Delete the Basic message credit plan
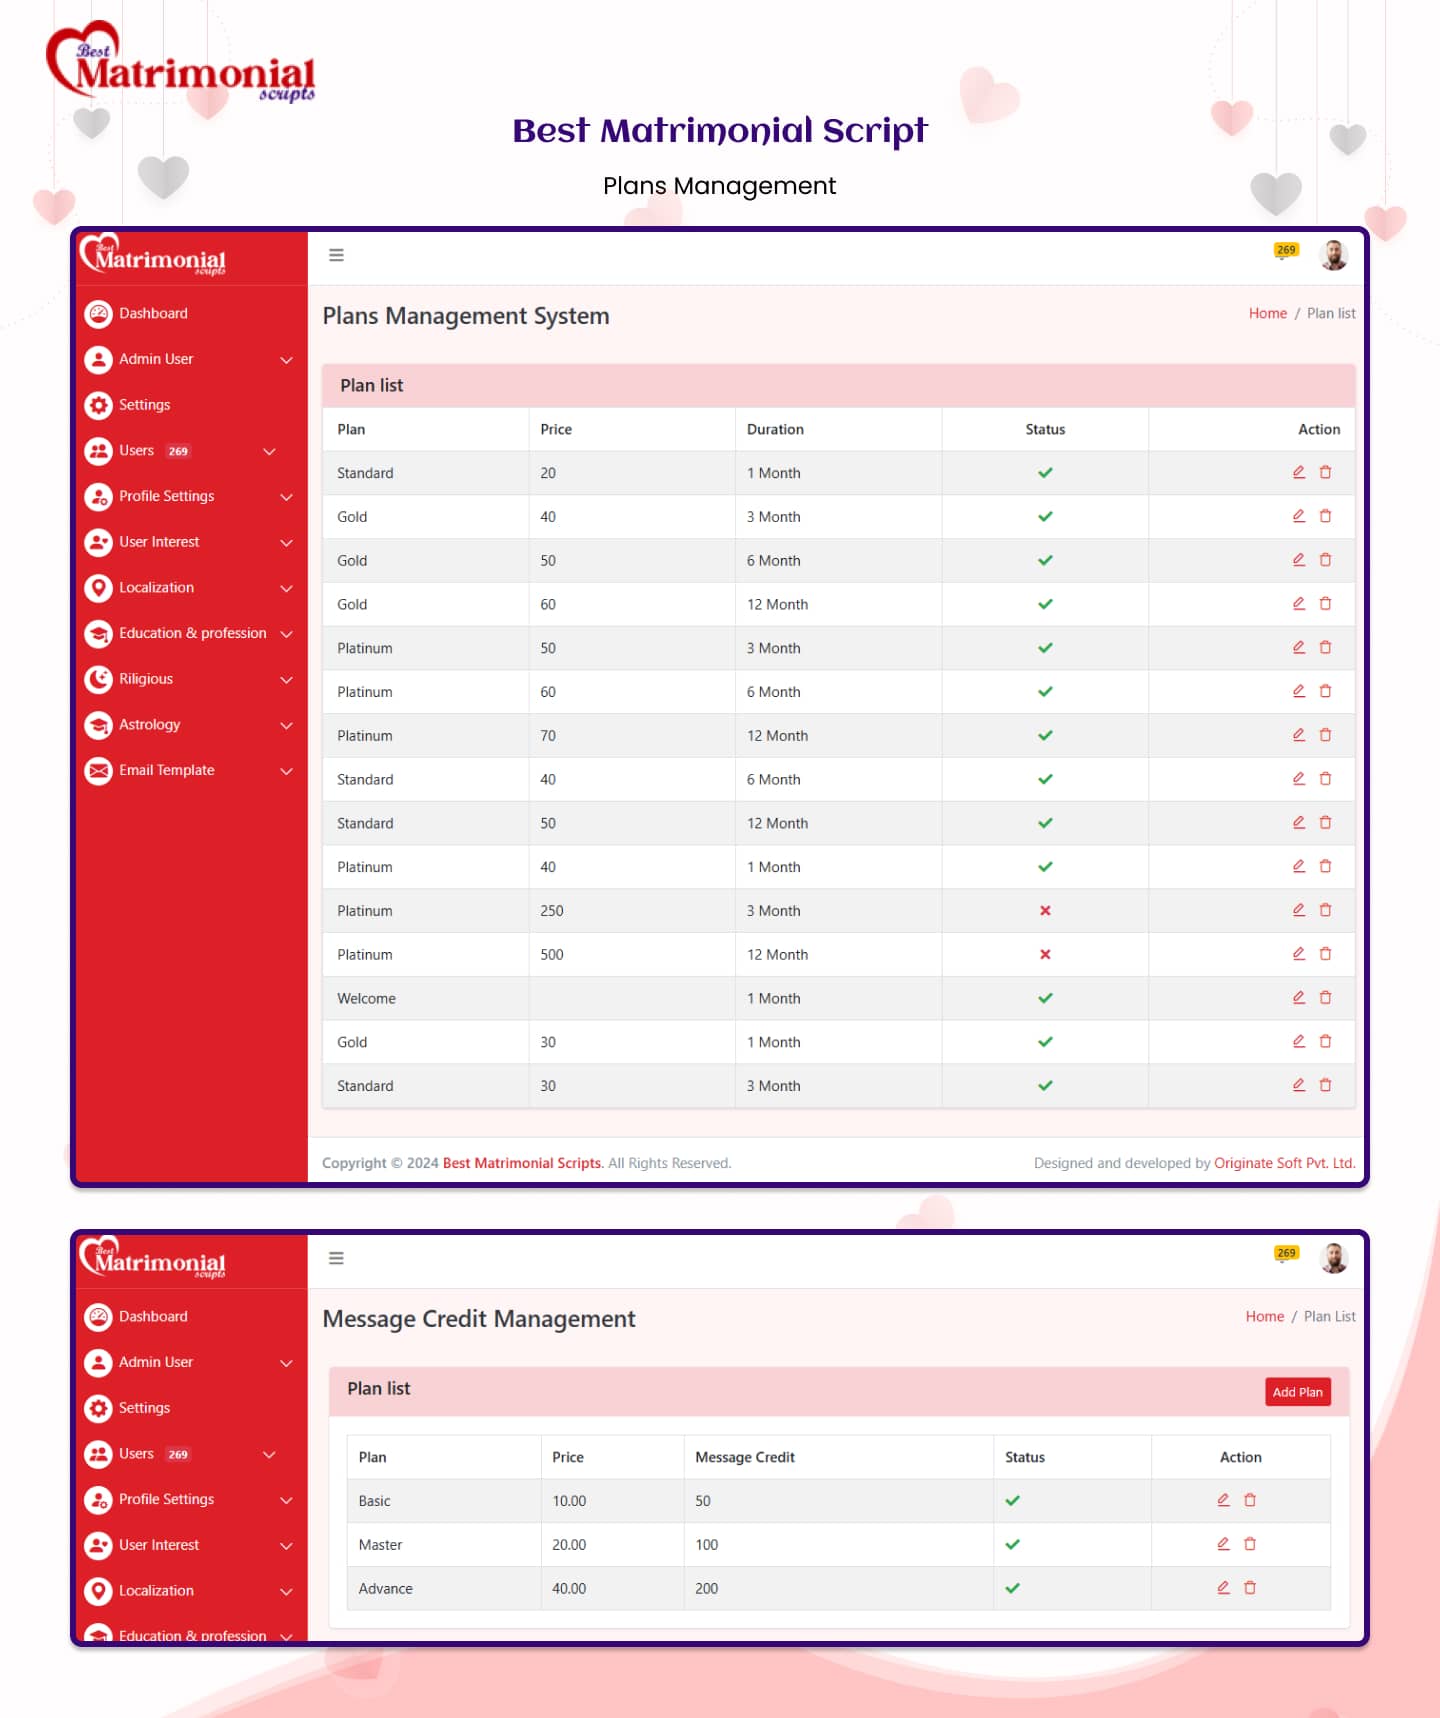The width and height of the screenshot is (1440, 1718). (1250, 1500)
